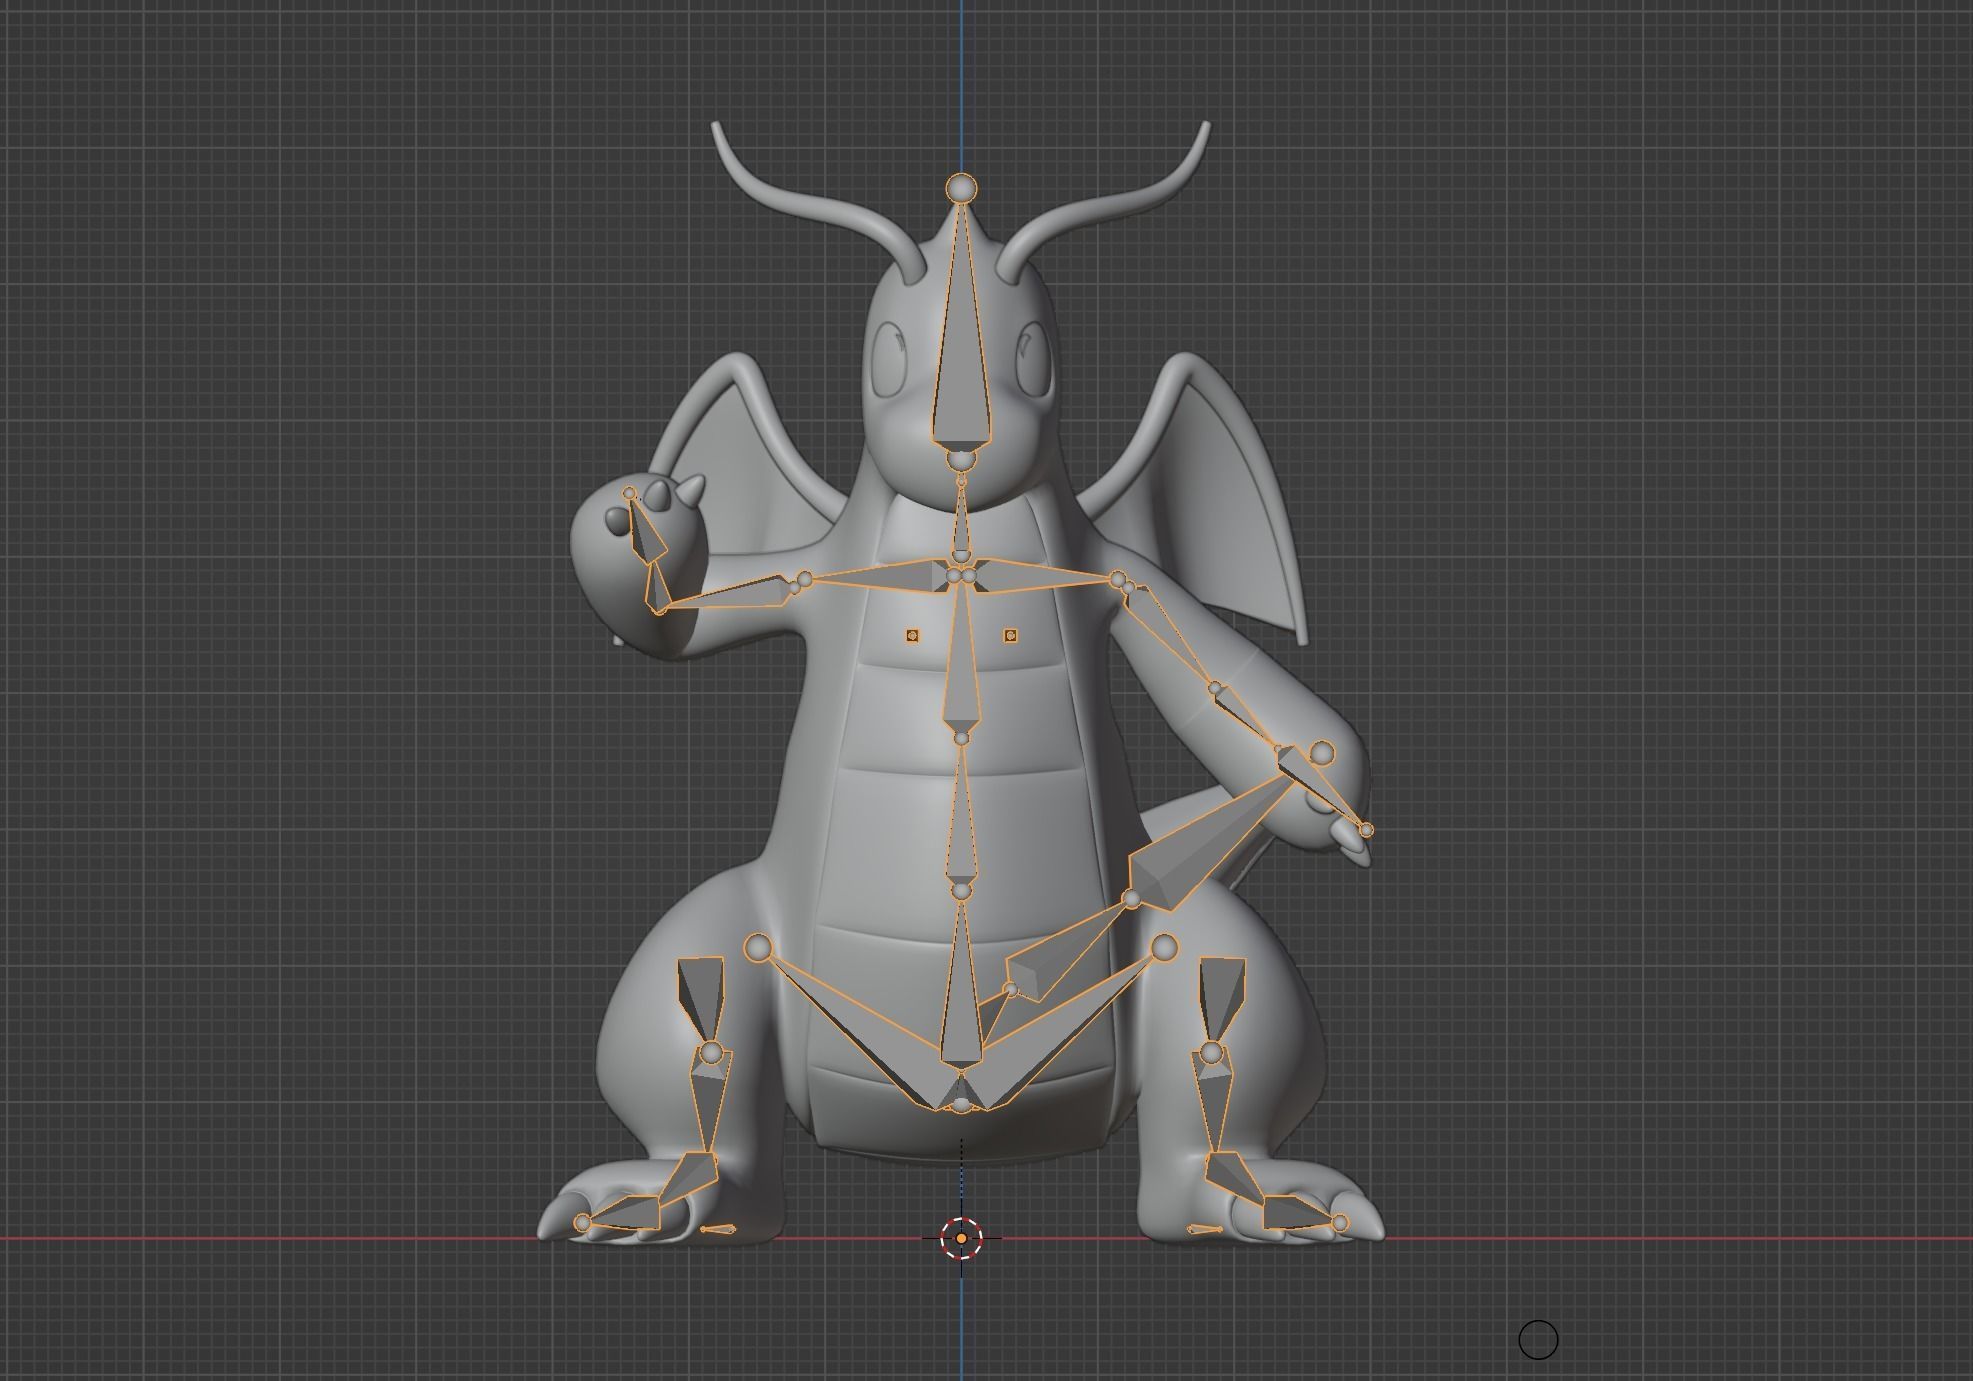Viewport: 1973px width, 1381px height.
Task: Click the hip joint sphere above the raised-fist-side thigh
Action: [758, 946]
